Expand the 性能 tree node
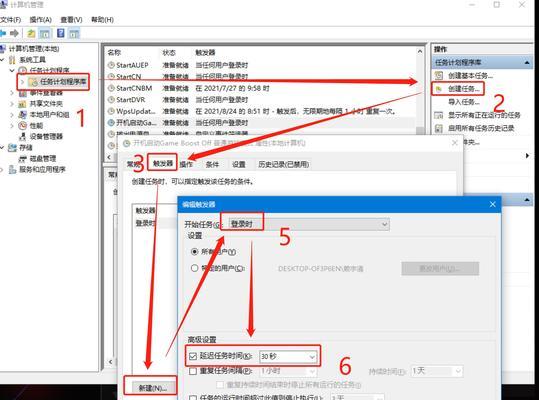Screen dimensions: 539x400 12,125
